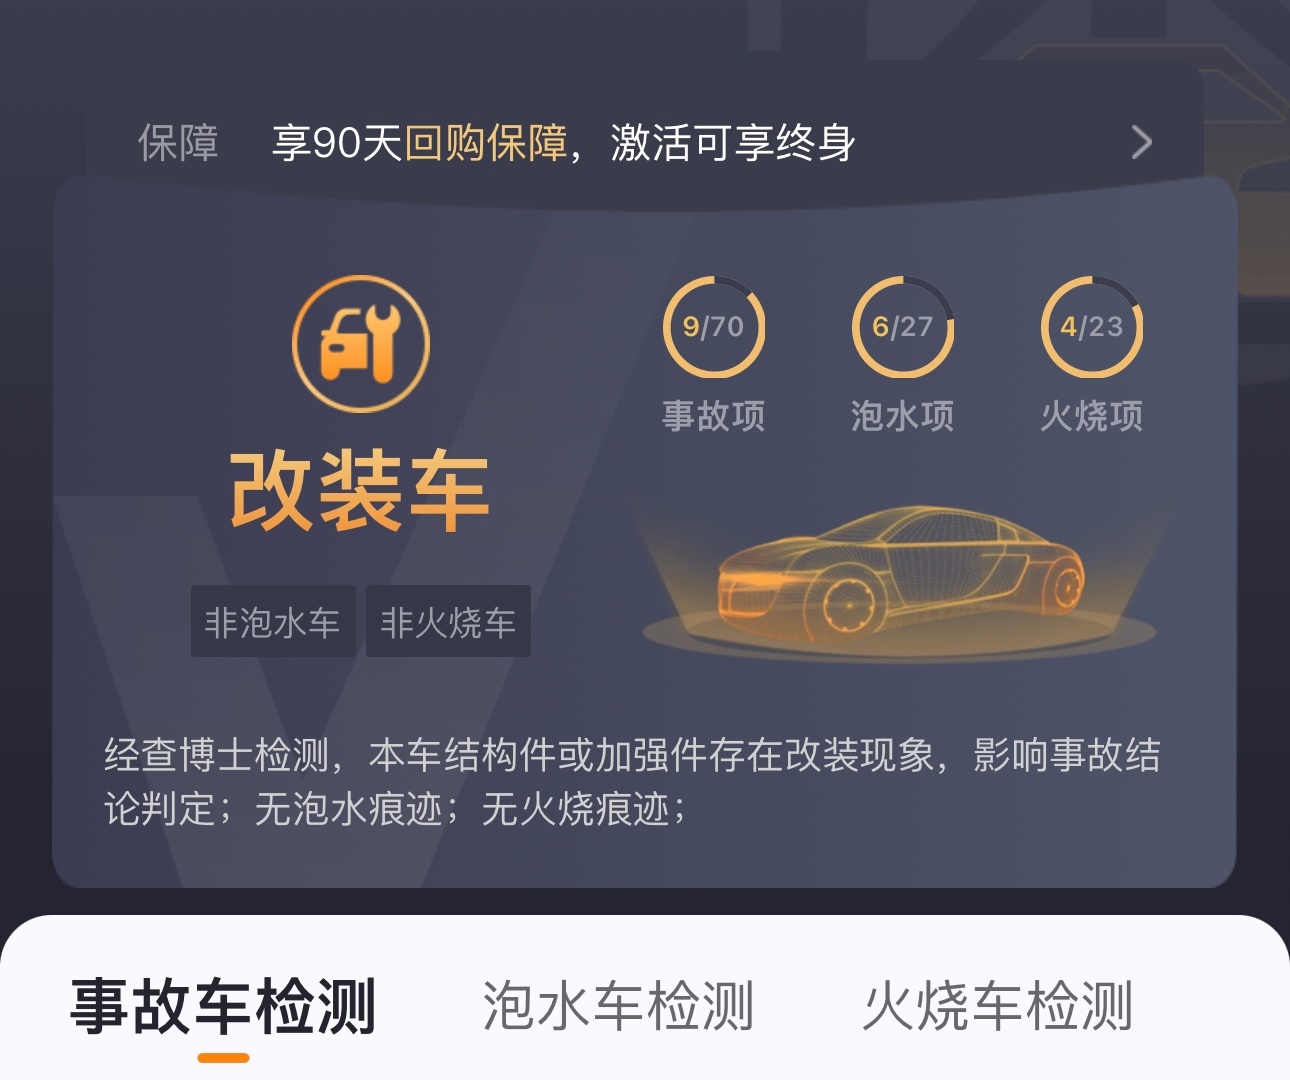This screenshot has height=1080, width=1290.
Task: Open the 4/23 fire items ring
Action: coord(1092,327)
